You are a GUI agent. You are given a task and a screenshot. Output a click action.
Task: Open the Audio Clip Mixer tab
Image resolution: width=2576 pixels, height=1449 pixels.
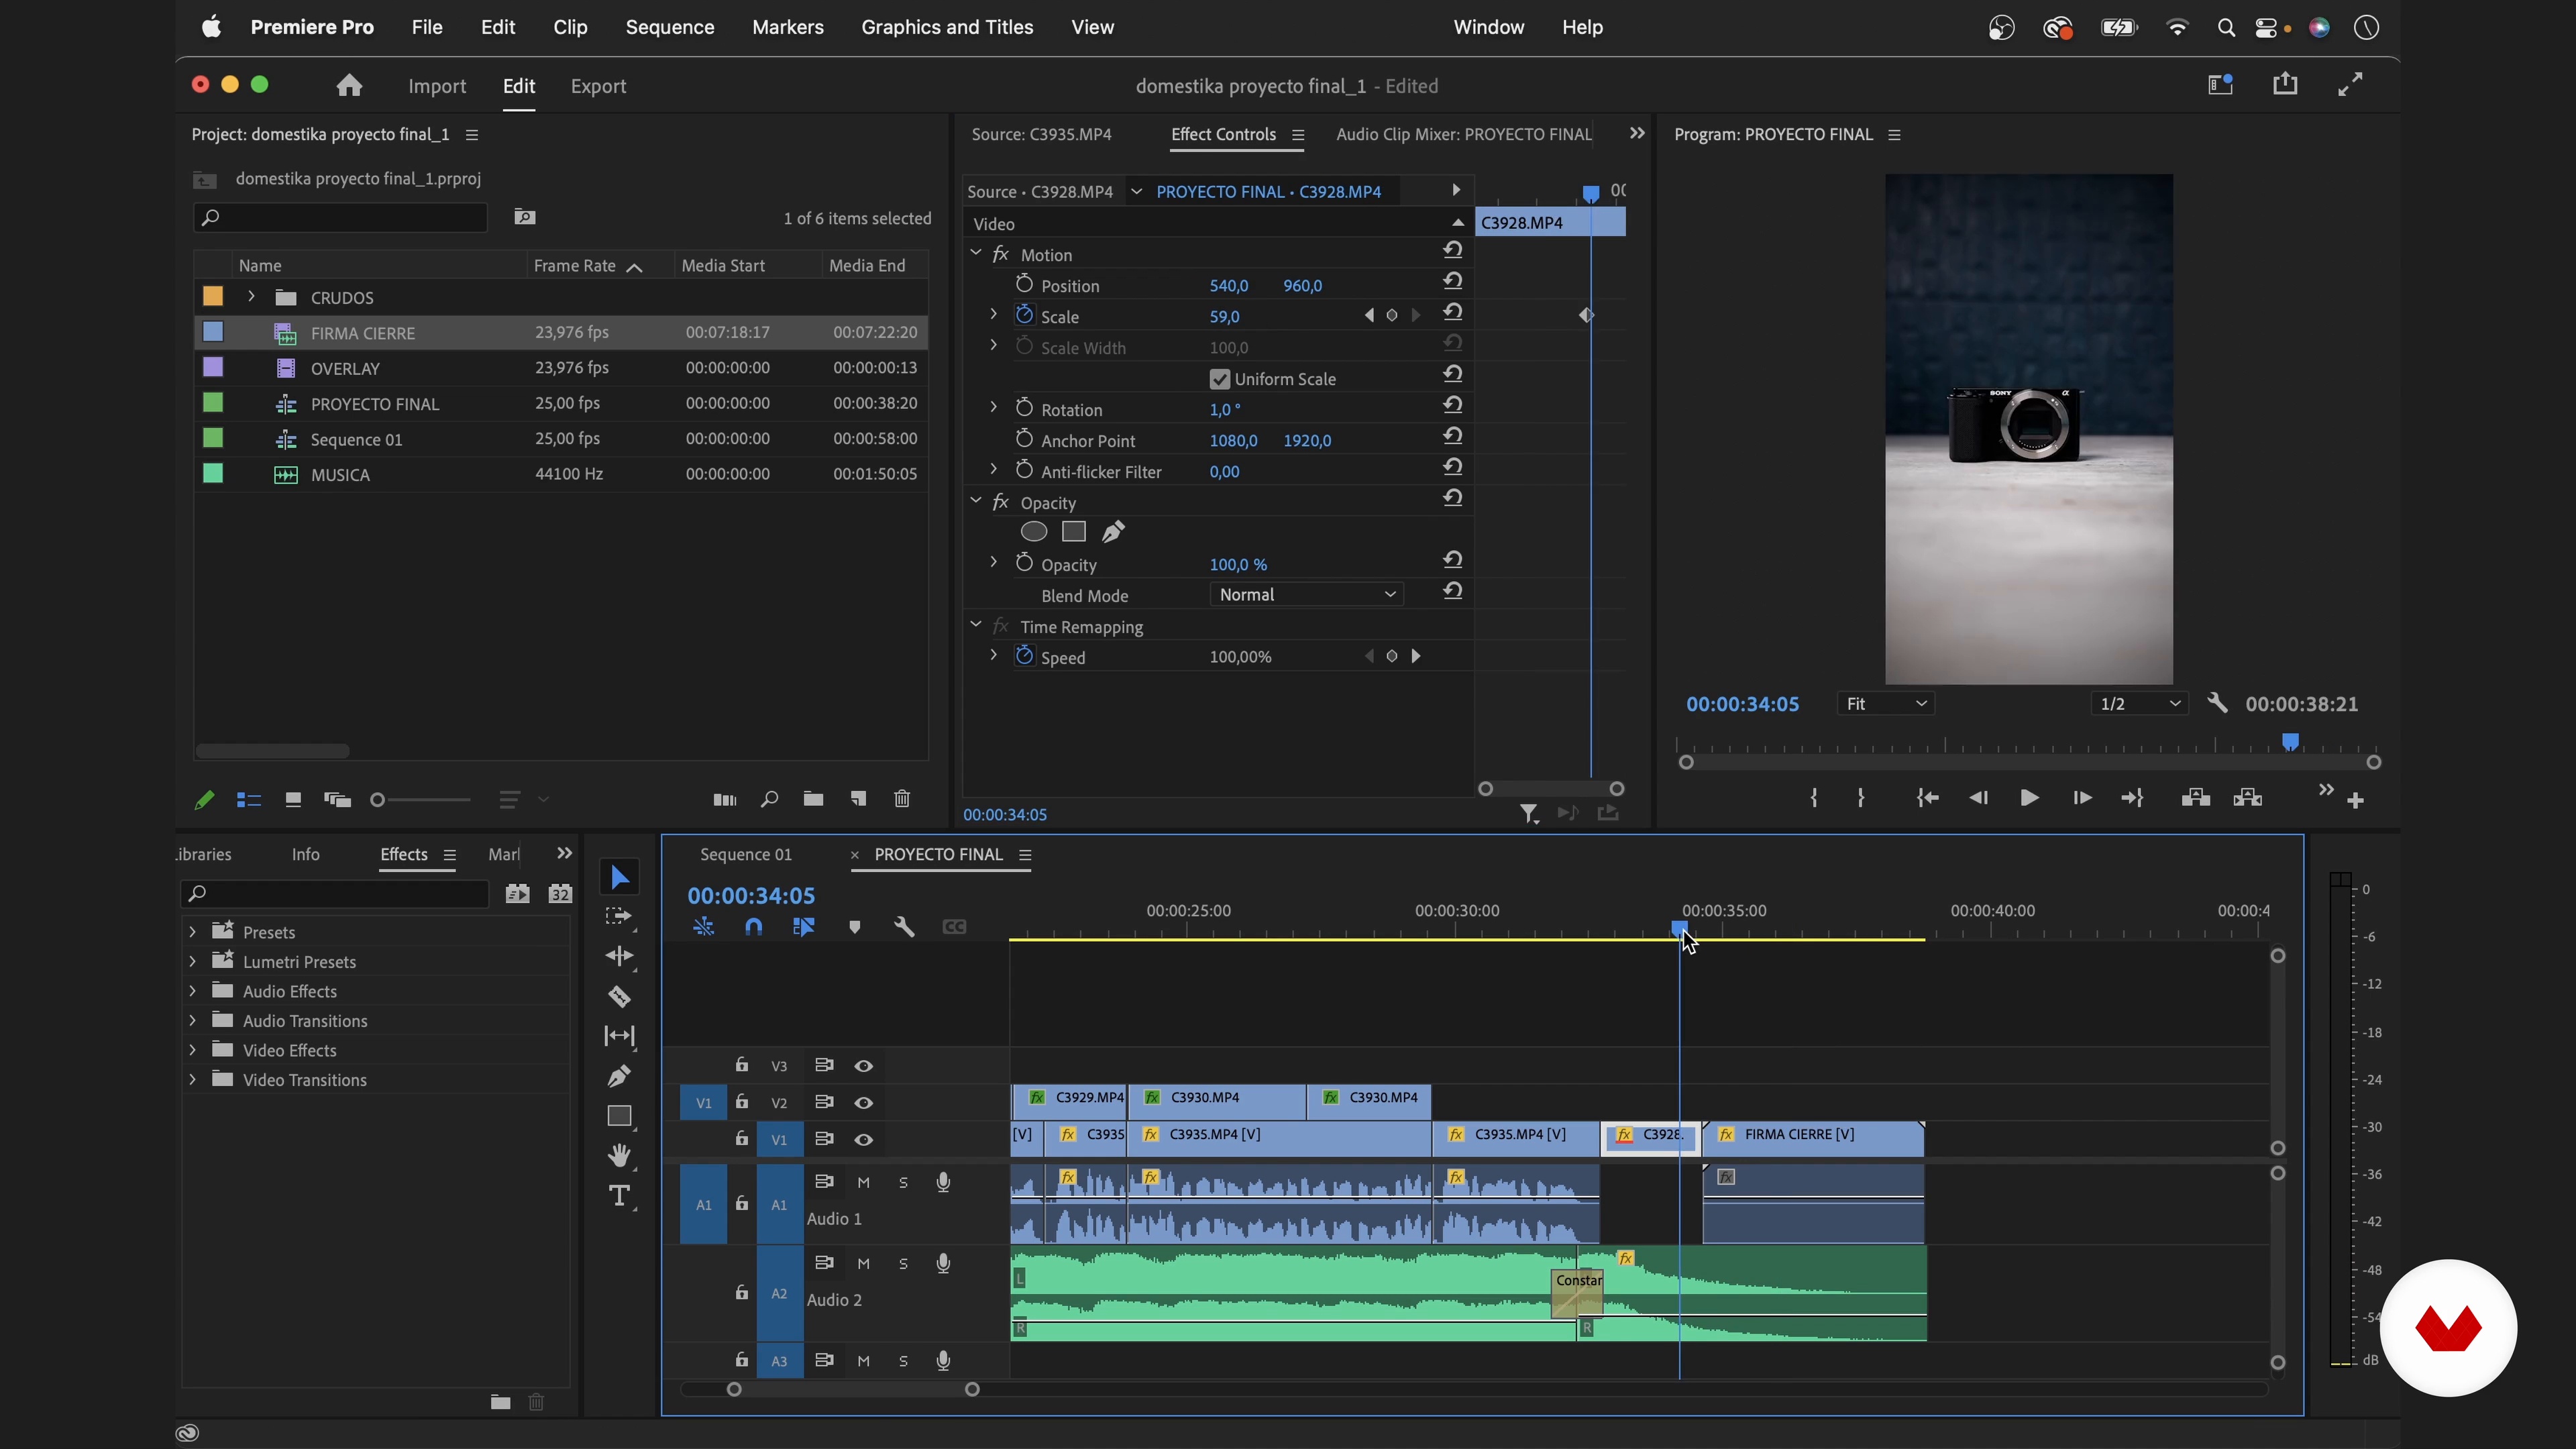pos(1463,134)
